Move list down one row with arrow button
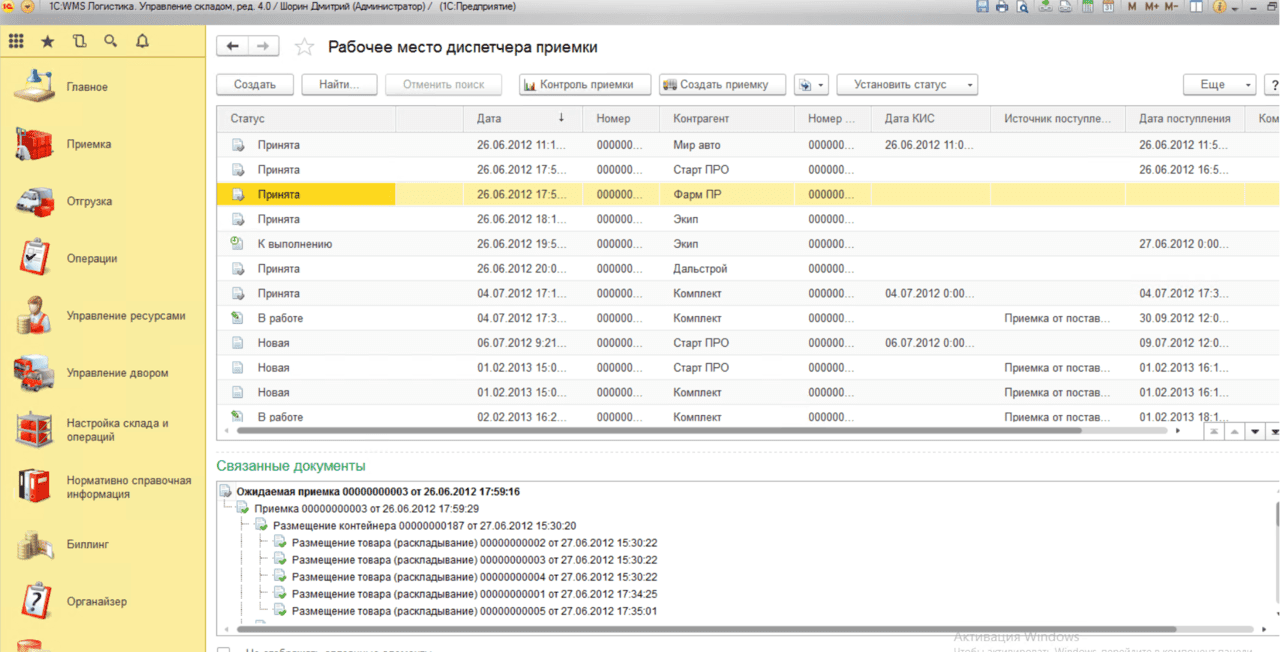This screenshot has width=1280, height=652. (1254, 432)
